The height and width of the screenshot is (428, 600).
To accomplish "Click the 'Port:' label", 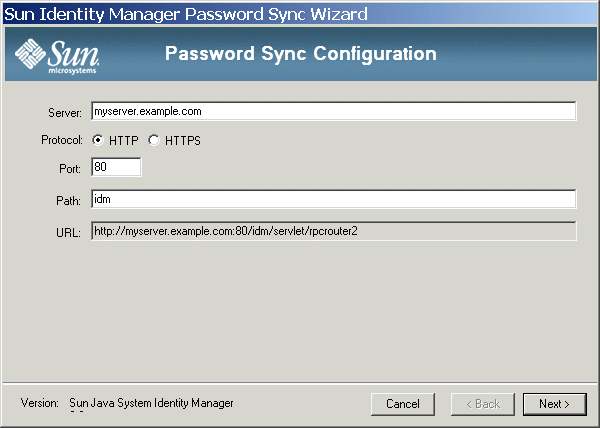I will pyautogui.click(x=70, y=169).
